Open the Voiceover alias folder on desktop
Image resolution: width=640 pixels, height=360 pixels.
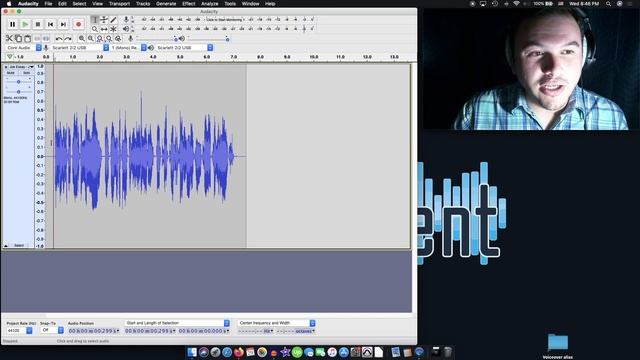(x=558, y=346)
